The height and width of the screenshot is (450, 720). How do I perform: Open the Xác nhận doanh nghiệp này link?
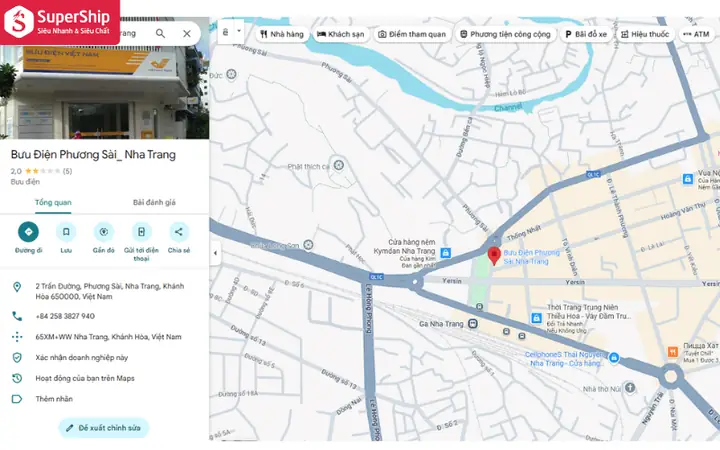click(82, 358)
